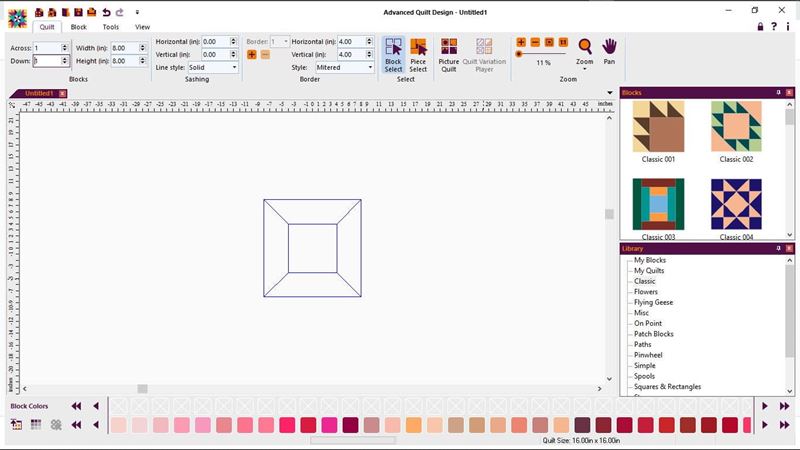This screenshot has width=800, height=450.
Task: Select Flying Geese in Library
Action: 653,302
